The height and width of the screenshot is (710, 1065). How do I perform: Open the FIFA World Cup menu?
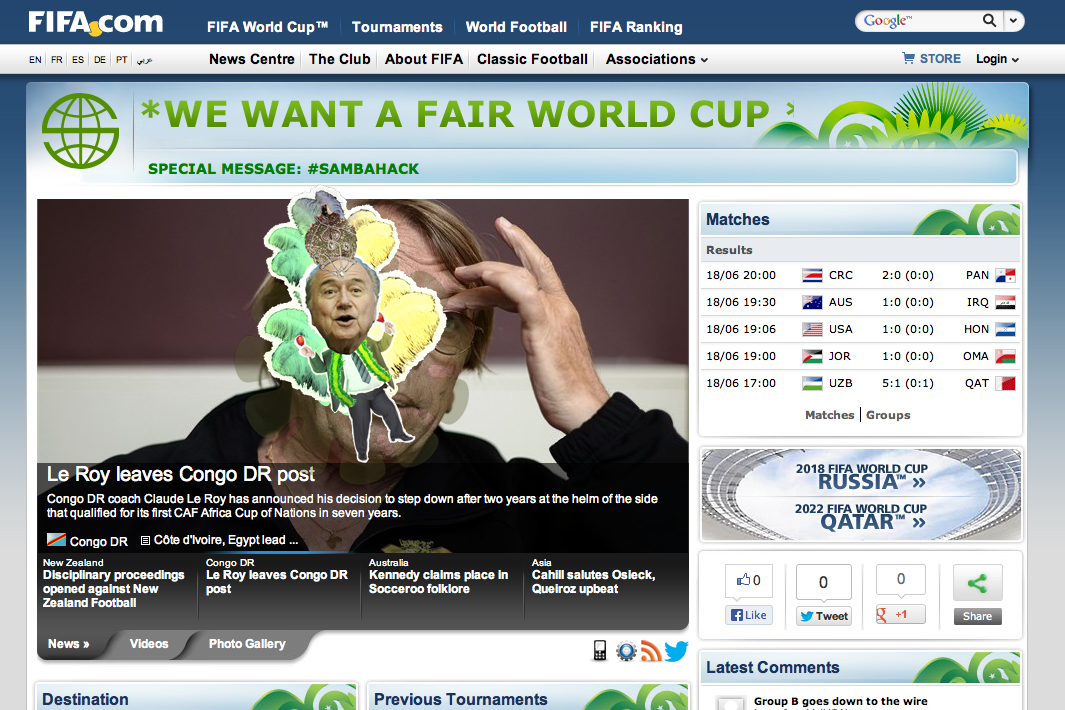click(268, 27)
